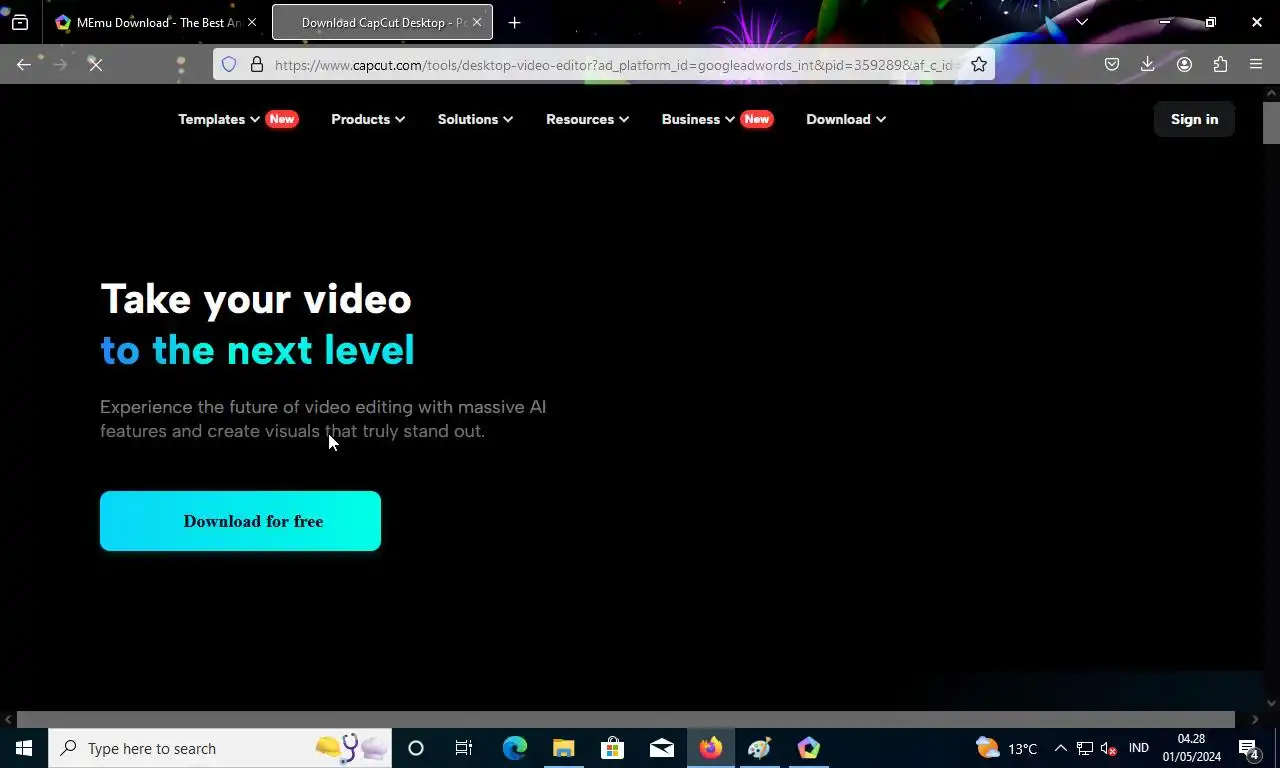Screen dimensions: 1280x768
Task: Click Download for free button
Action: 240,521
